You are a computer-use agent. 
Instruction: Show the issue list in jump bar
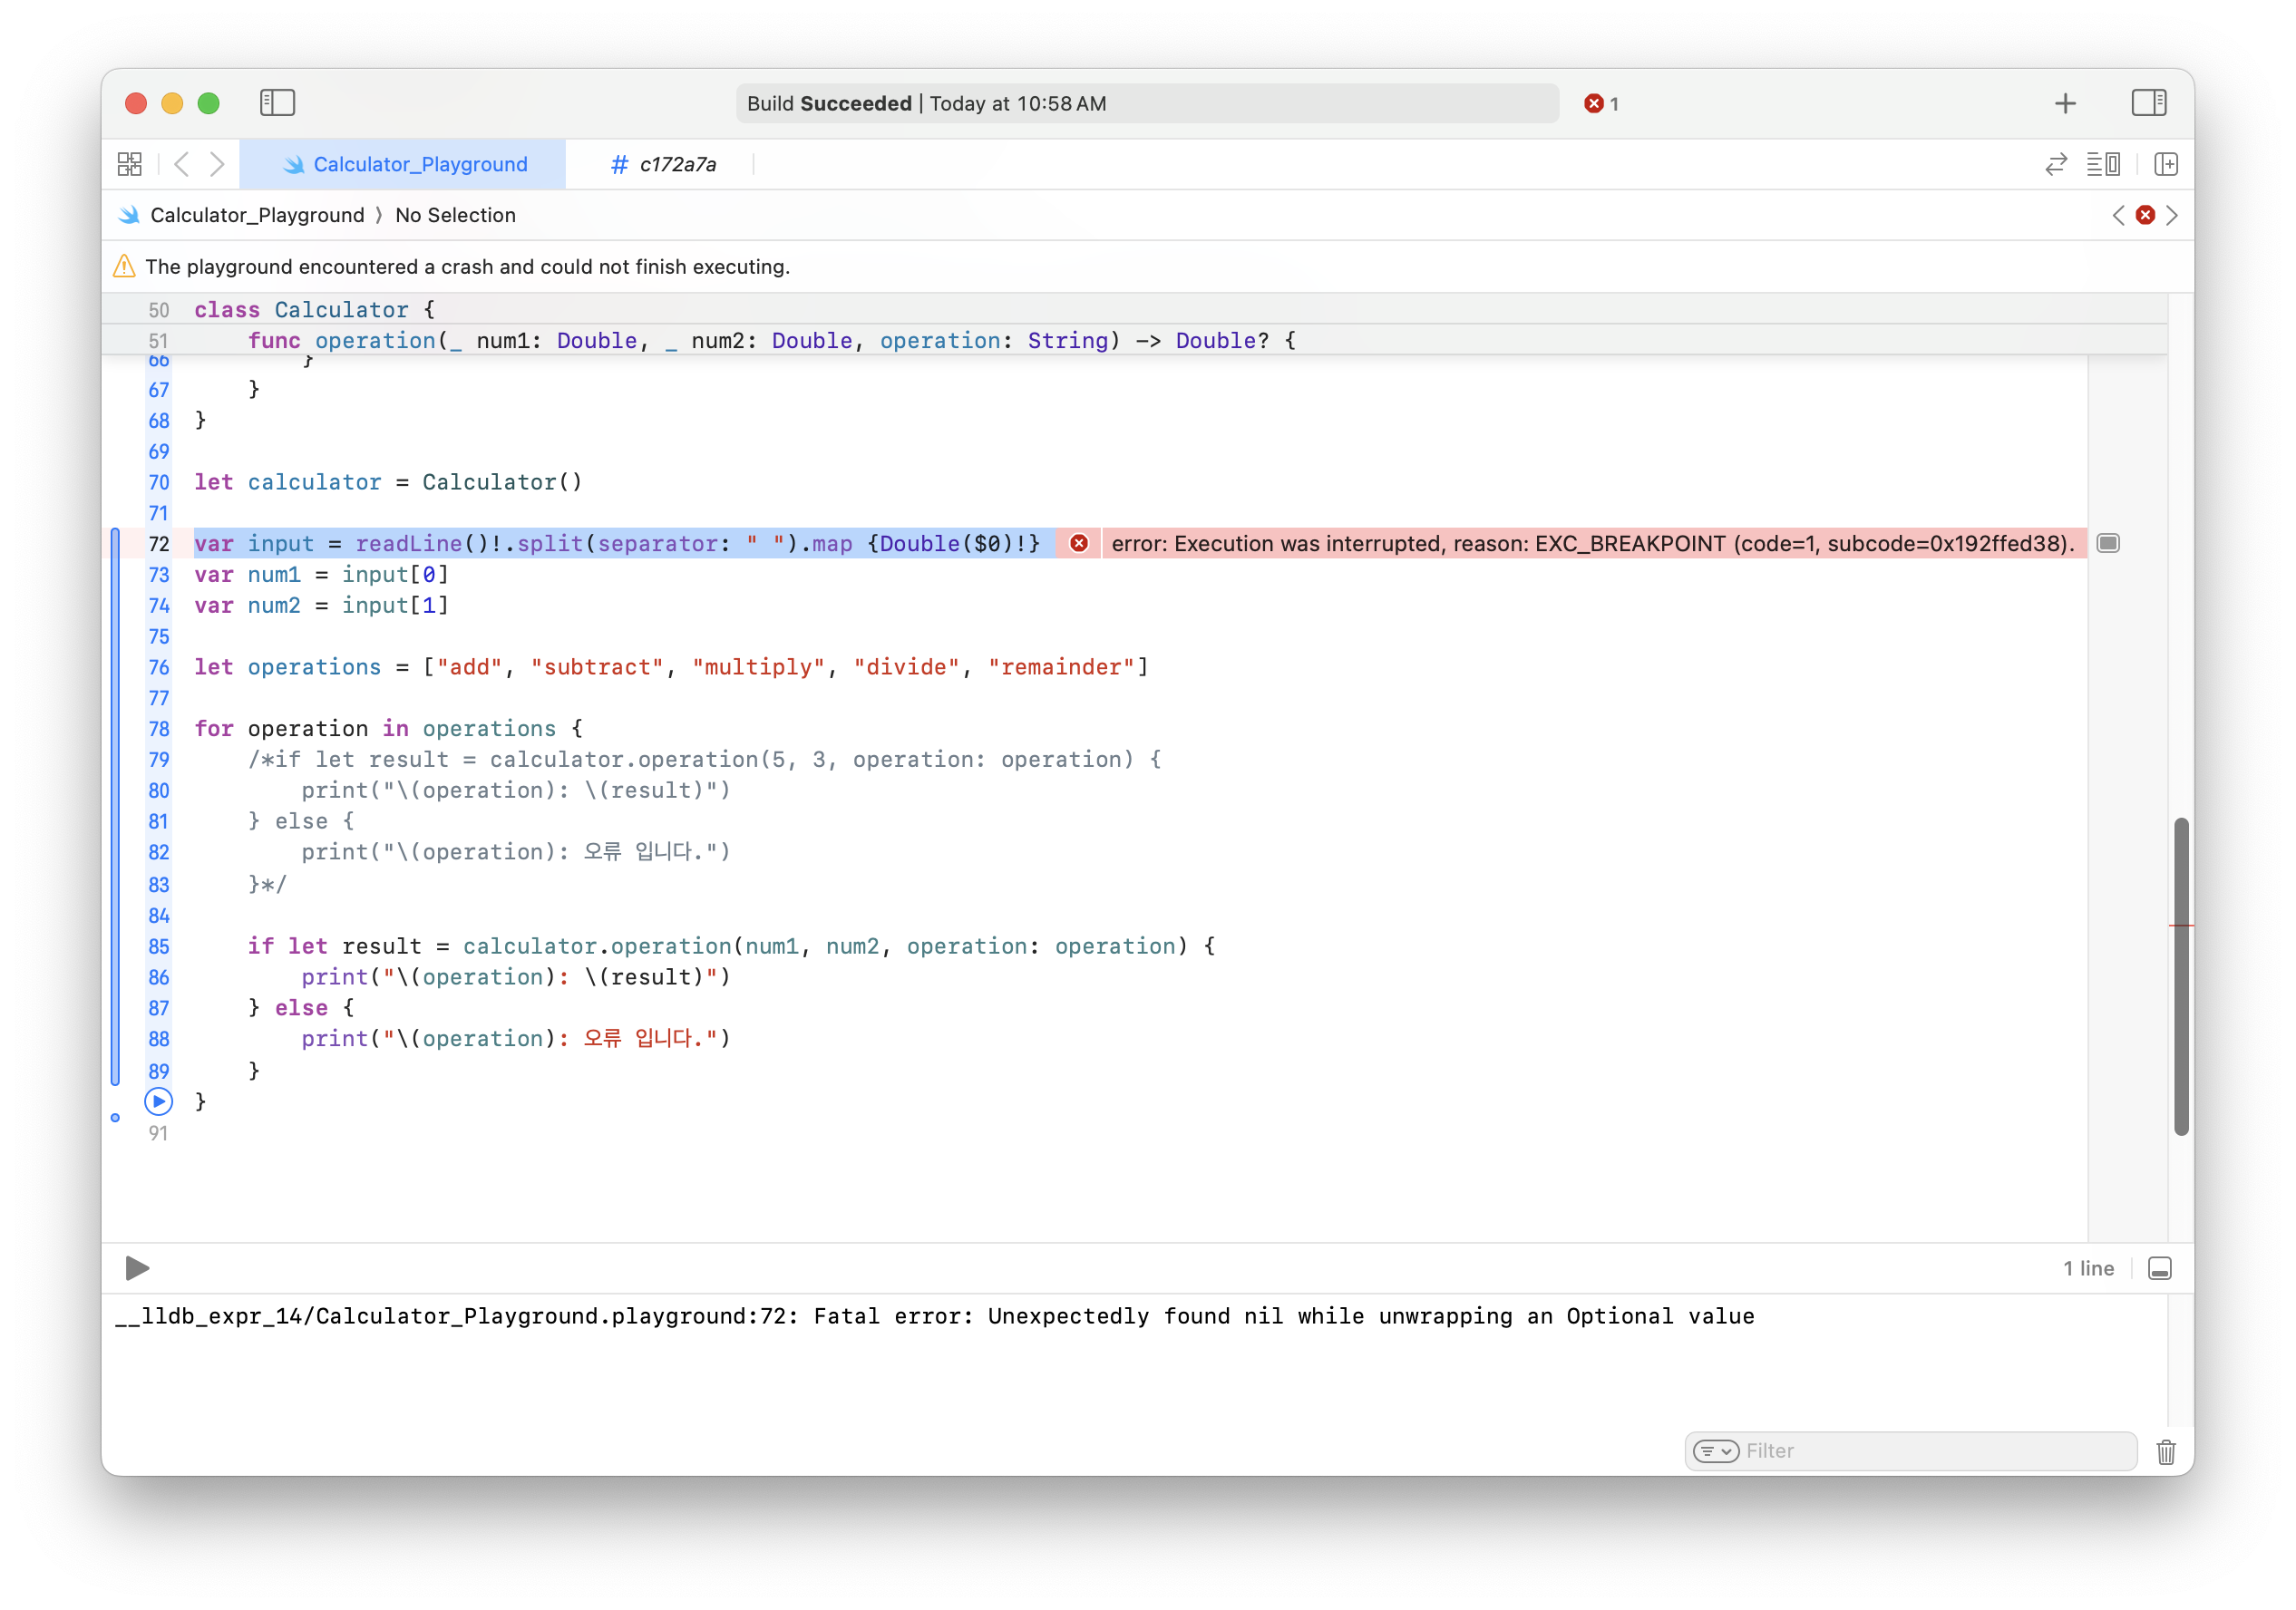coord(2145,215)
